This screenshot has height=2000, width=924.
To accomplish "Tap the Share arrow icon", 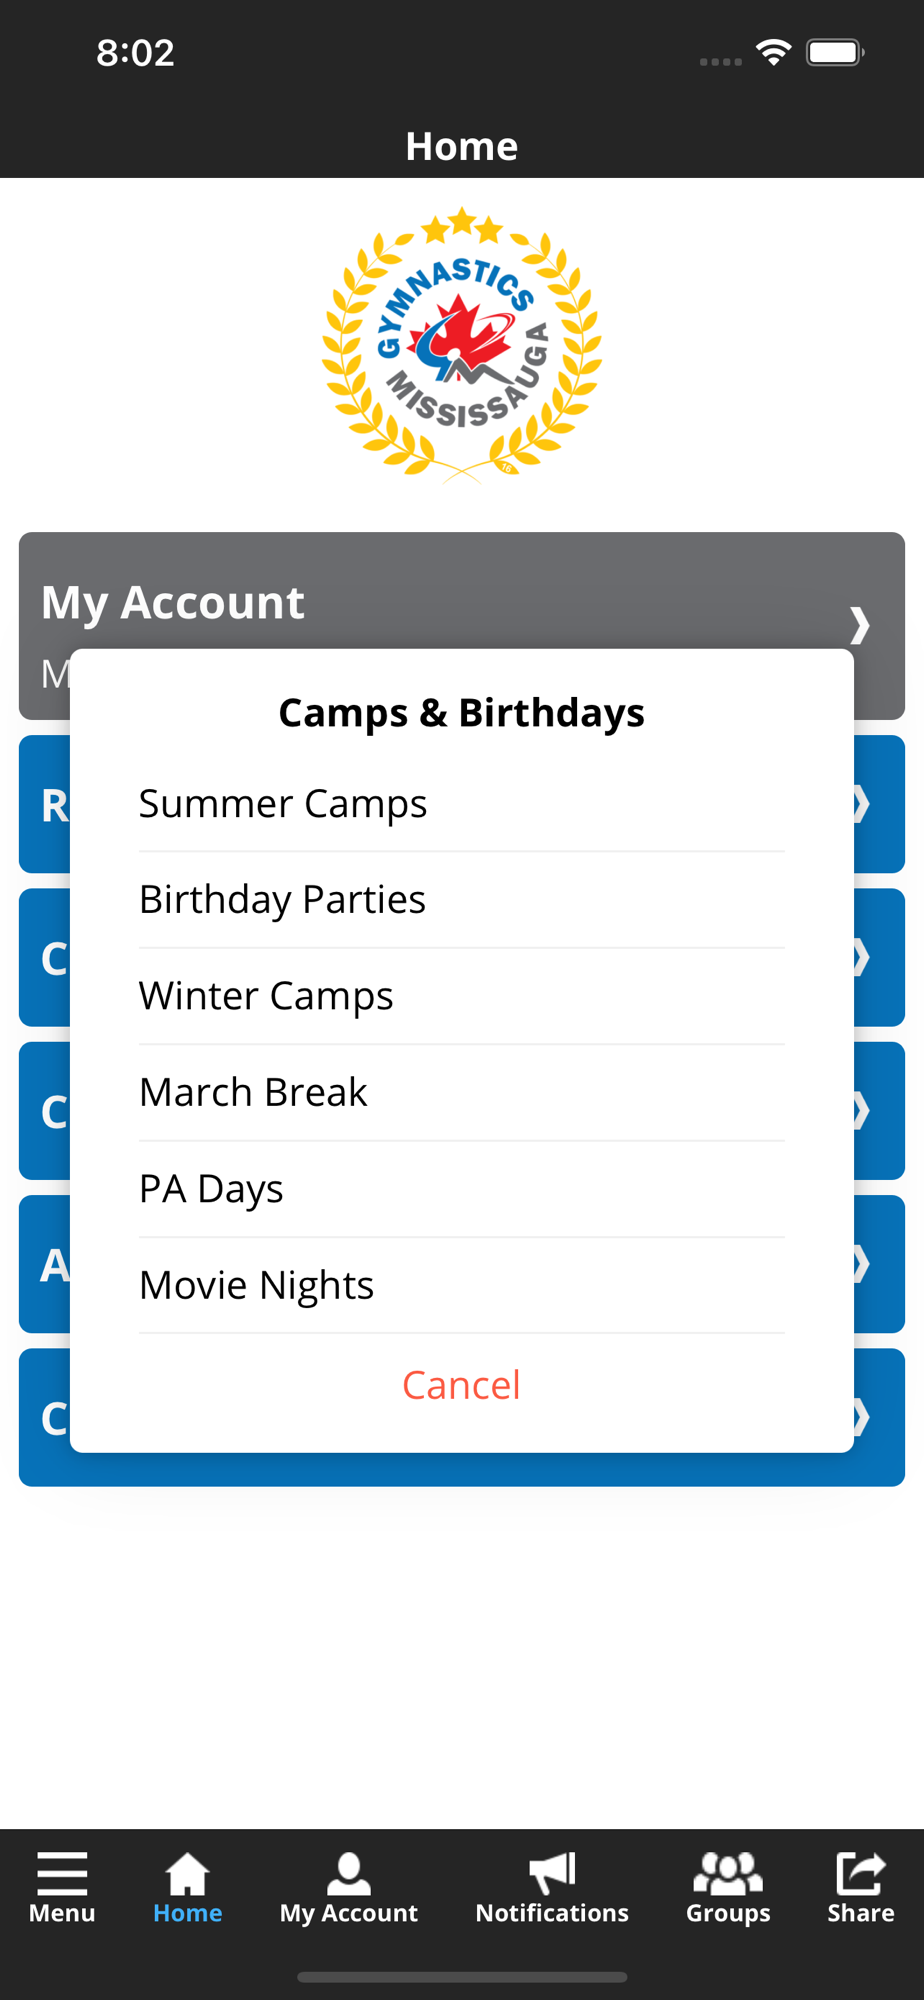I will (x=860, y=1872).
